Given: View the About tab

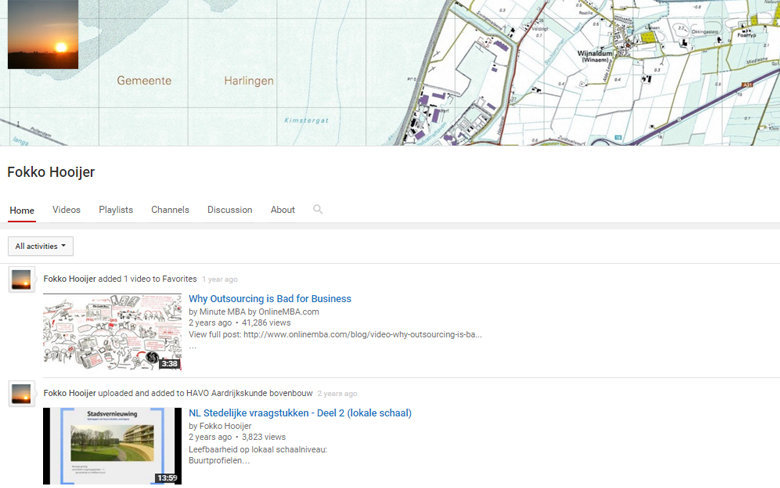Looking at the screenshot, I should (x=283, y=209).
